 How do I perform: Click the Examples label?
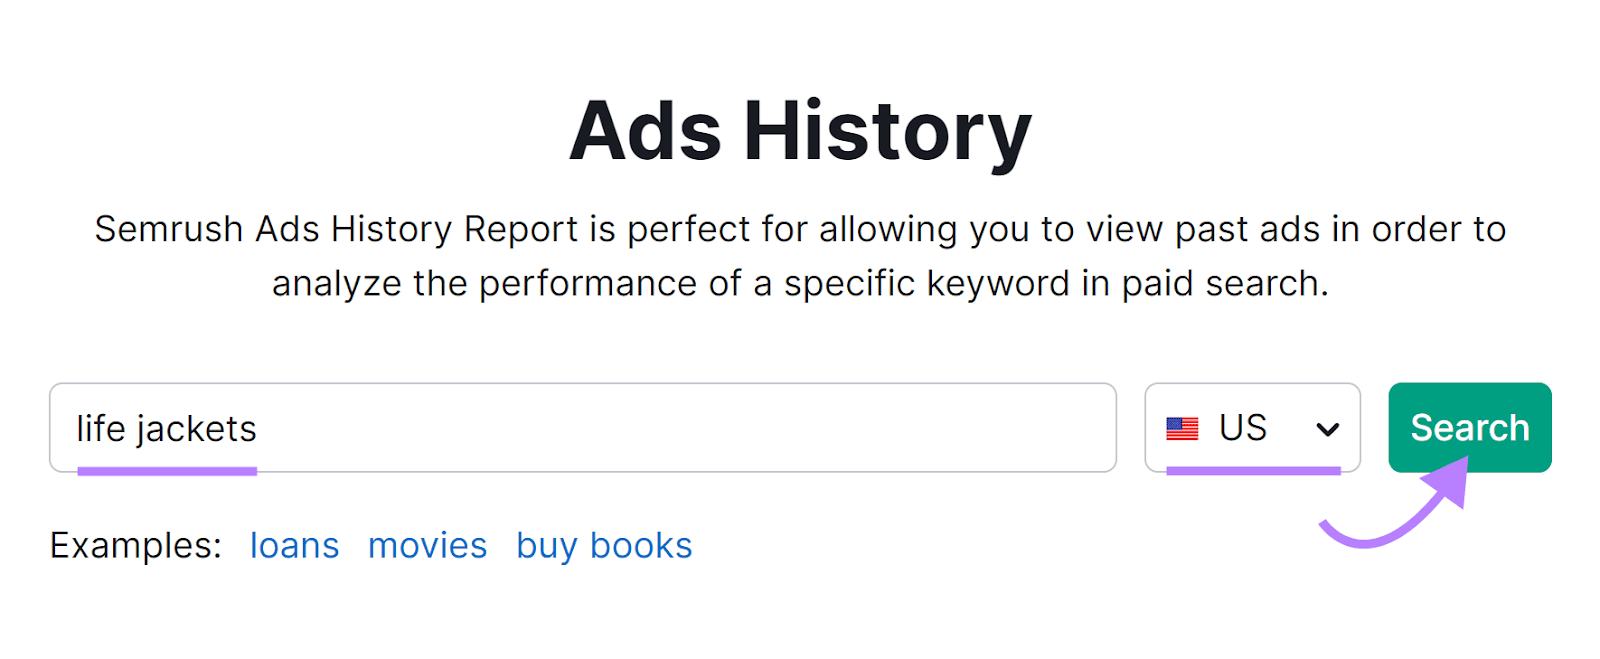click(135, 545)
